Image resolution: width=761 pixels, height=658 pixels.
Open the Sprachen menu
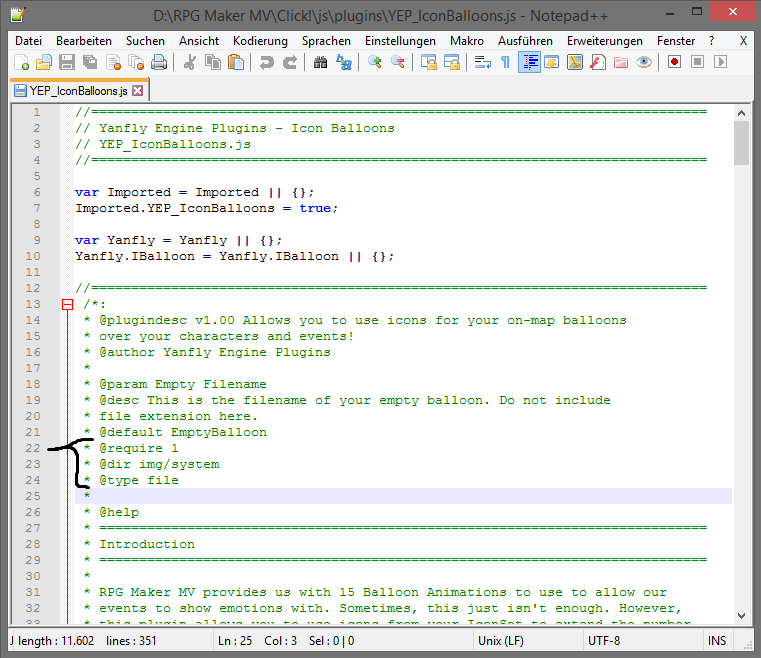coord(326,41)
